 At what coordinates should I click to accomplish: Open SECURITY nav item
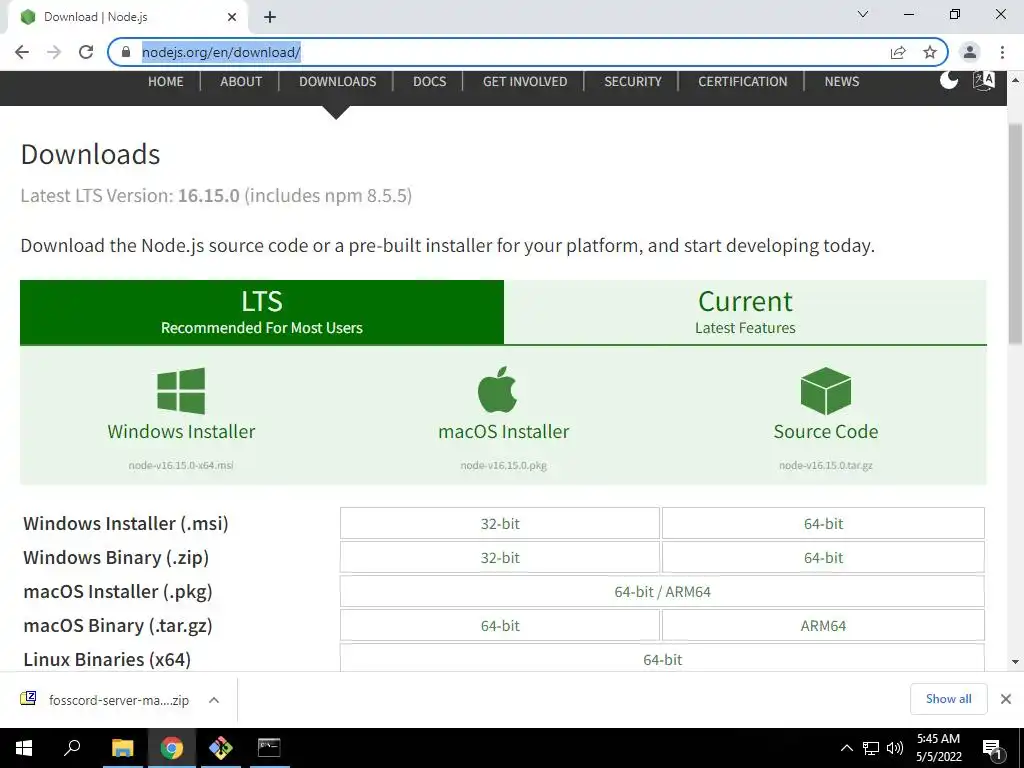[x=633, y=82]
